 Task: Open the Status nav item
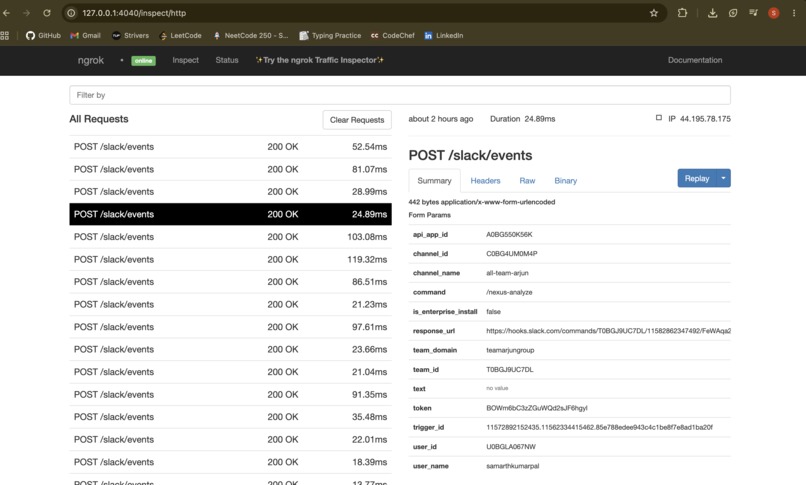227,60
